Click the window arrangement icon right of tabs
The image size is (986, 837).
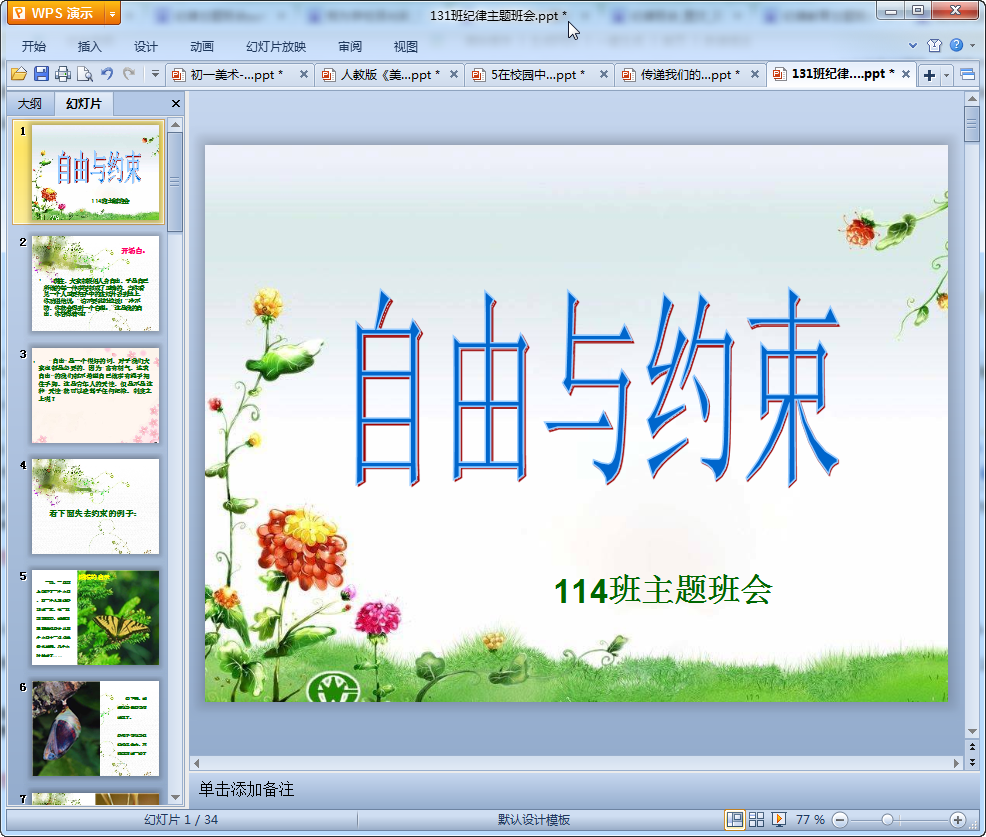pyautogui.click(x=968, y=75)
